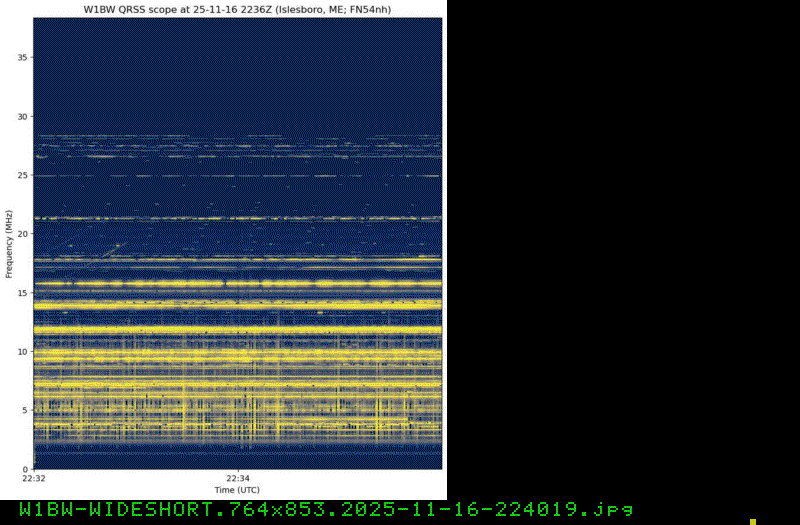800x525 pixels.
Task: Click the 22:32 time axis tick label
Action: [34, 478]
